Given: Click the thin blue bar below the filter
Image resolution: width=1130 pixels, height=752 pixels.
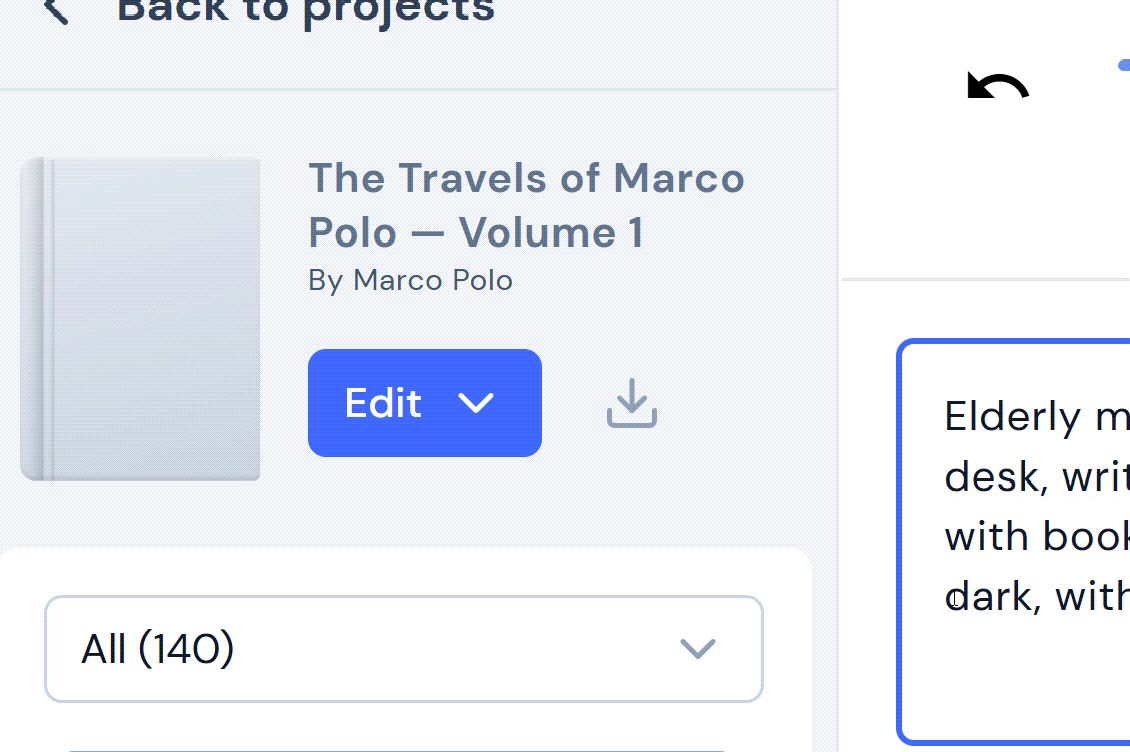Looking at the screenshot, I should coord(400,749).
